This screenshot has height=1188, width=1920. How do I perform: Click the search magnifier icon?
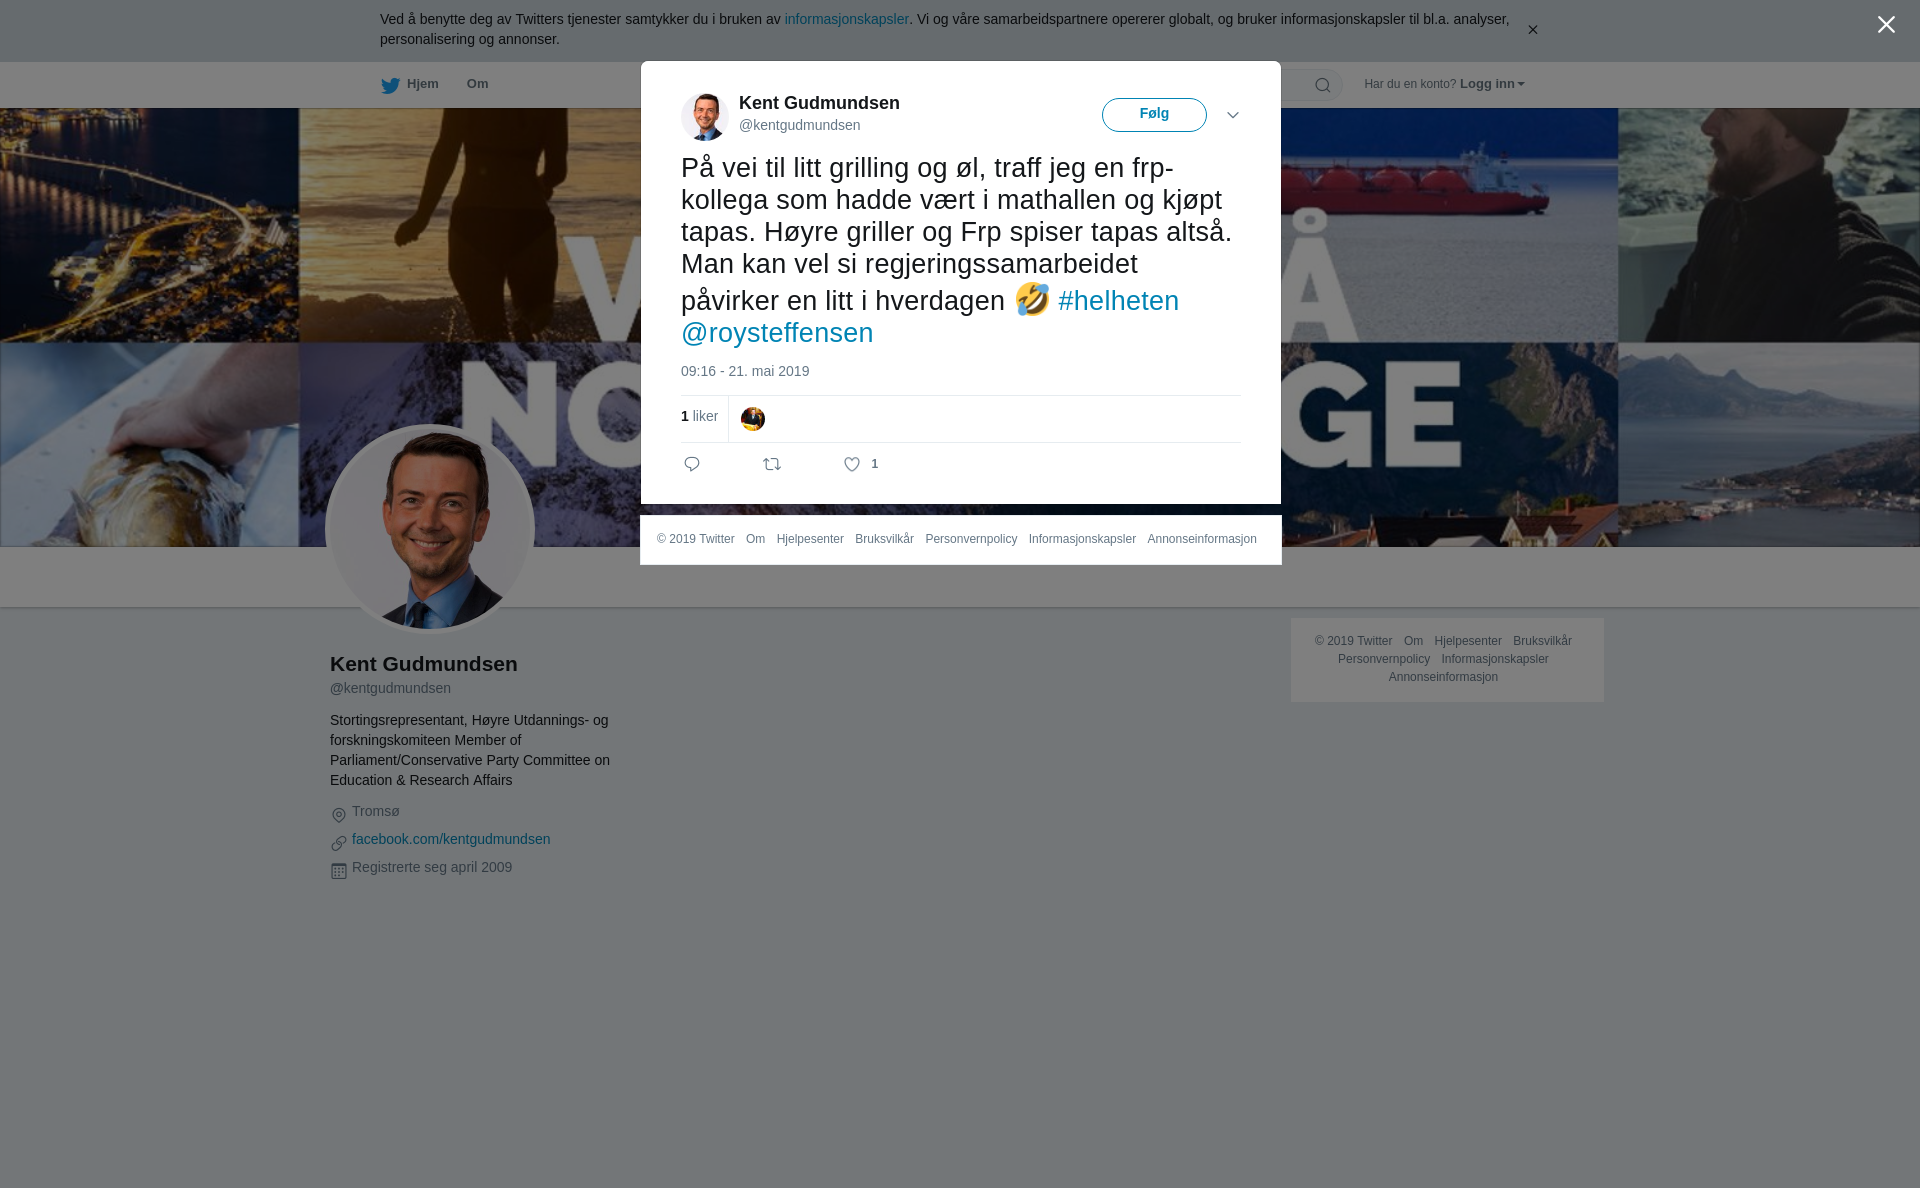1323,85
